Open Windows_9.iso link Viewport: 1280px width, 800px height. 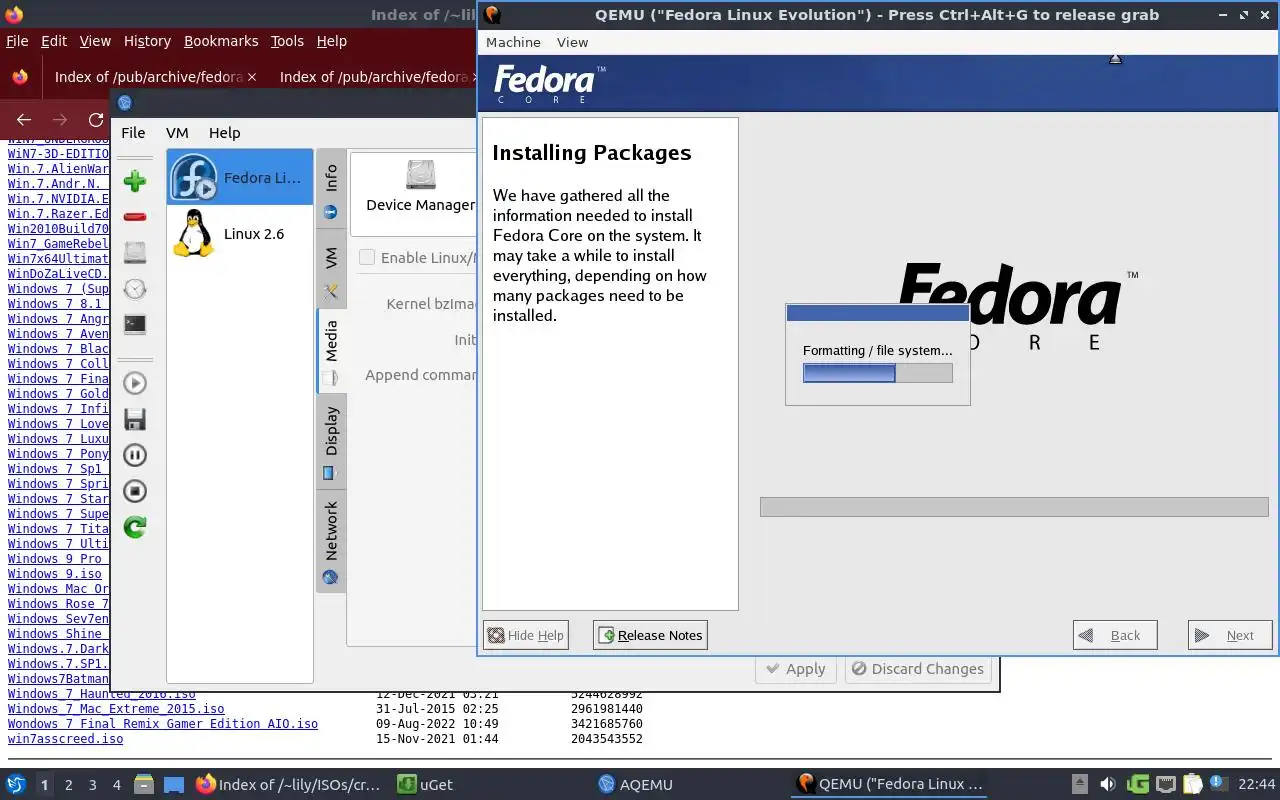coord(55,574)
